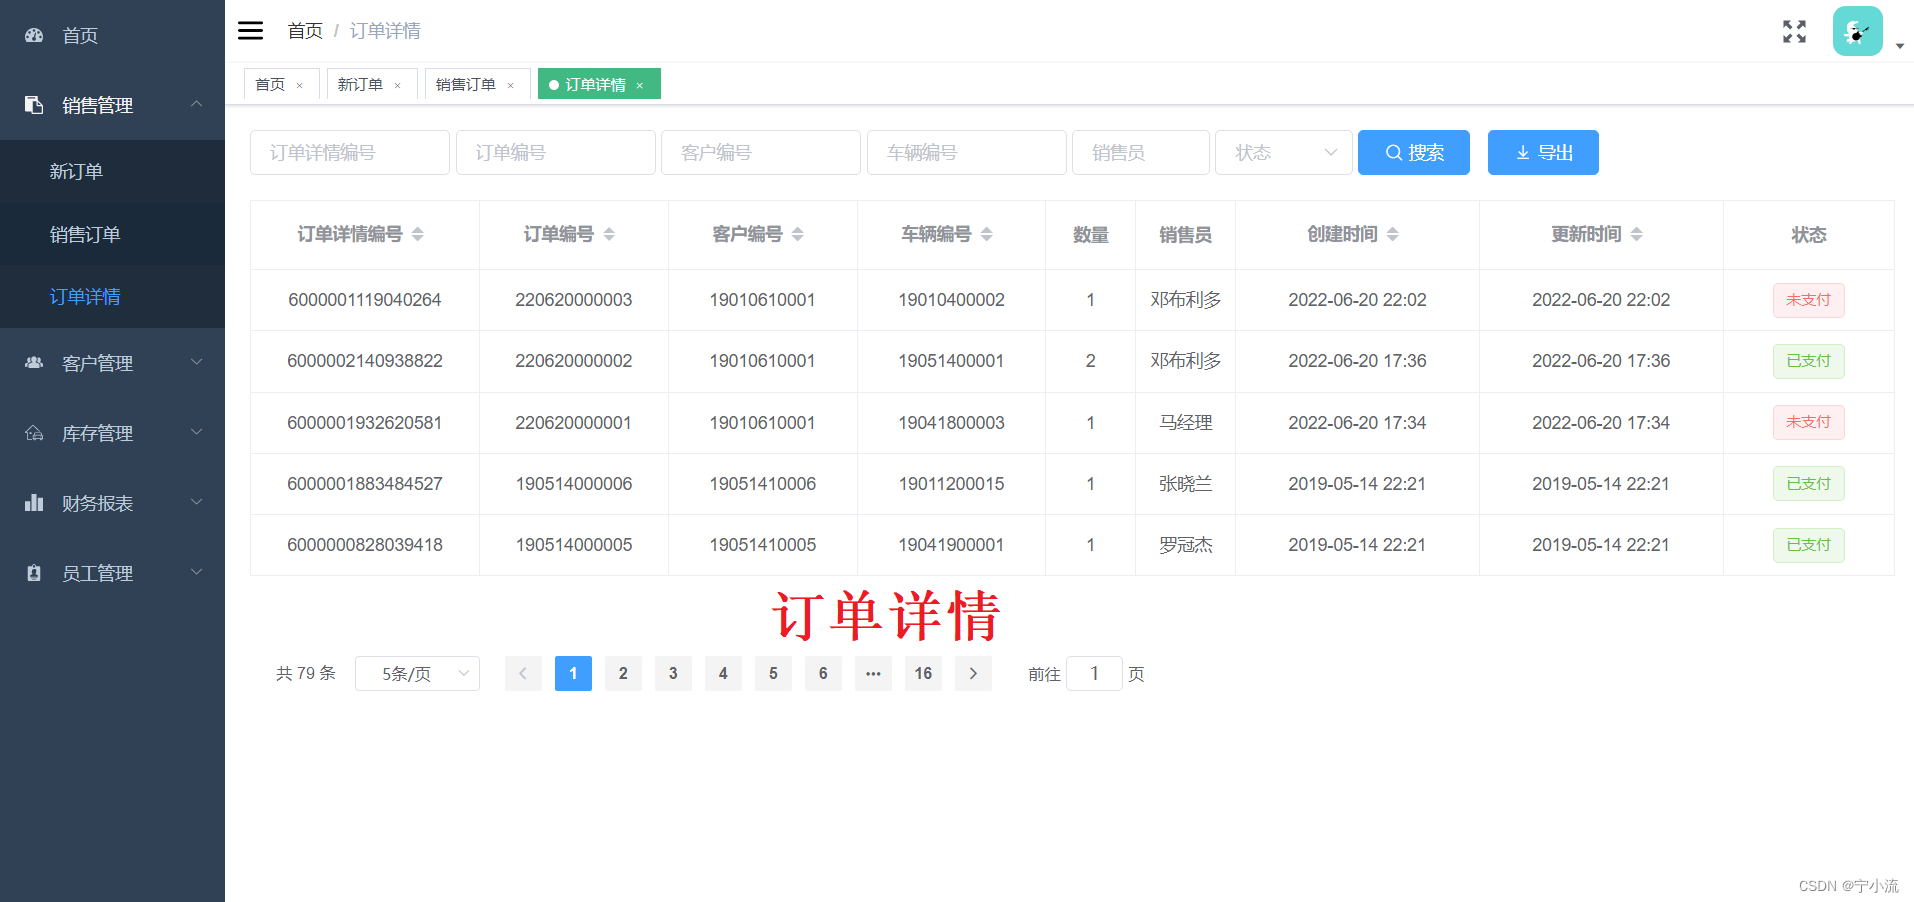The image size is (1914, 902).
Task: Focus the 订单编号 search field
Action: coord(556,152)
